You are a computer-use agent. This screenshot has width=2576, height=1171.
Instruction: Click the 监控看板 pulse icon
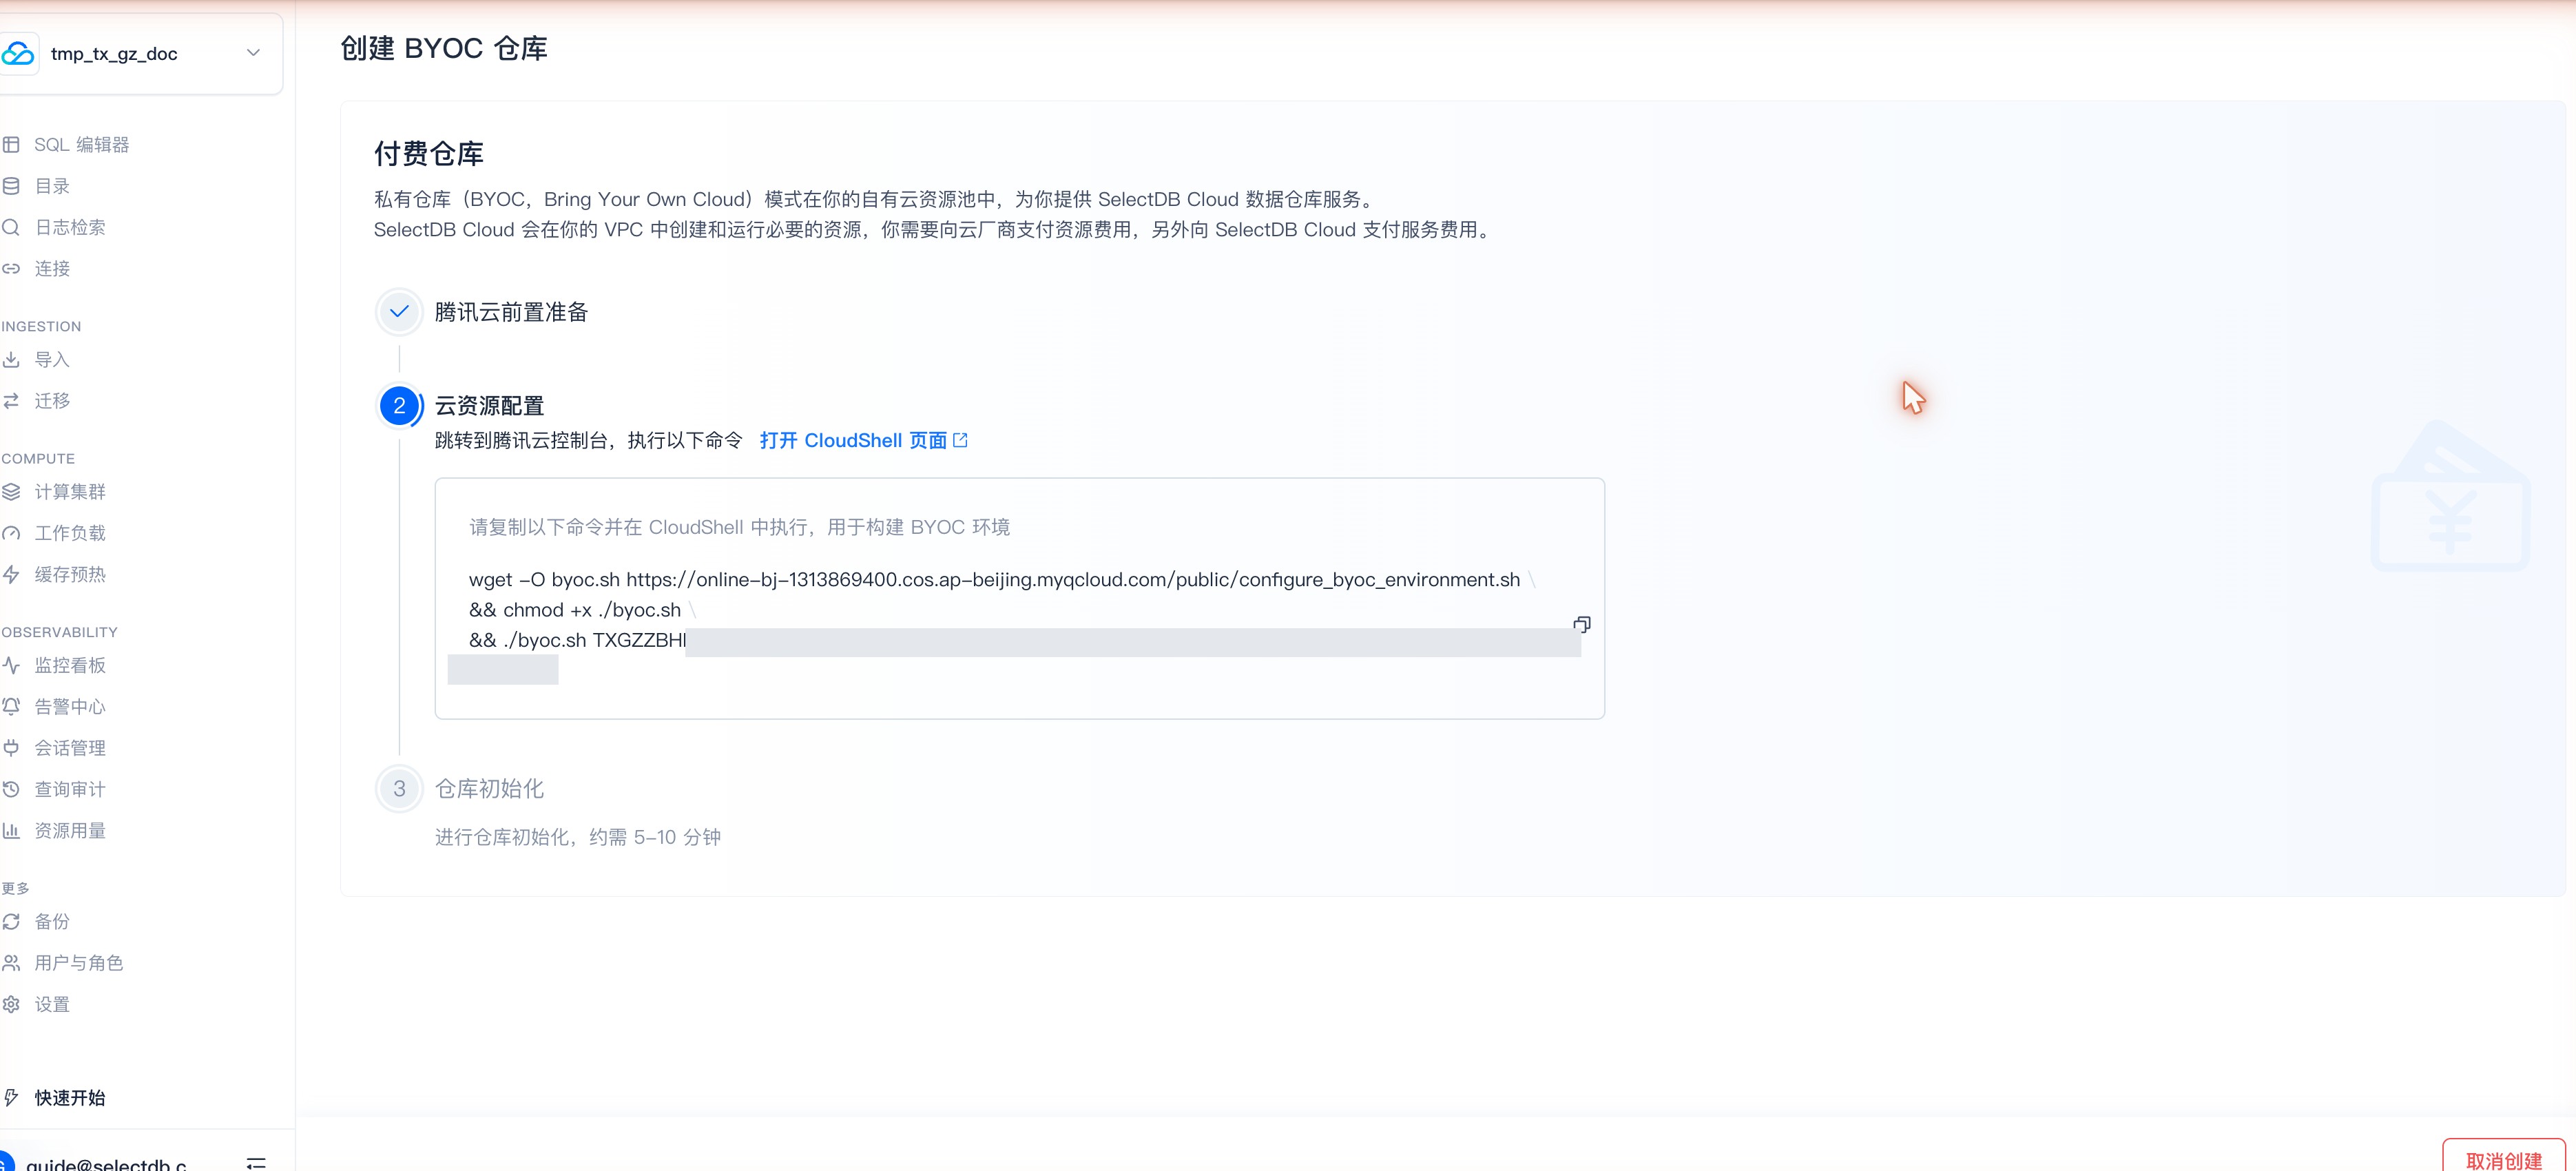[11, 665]
